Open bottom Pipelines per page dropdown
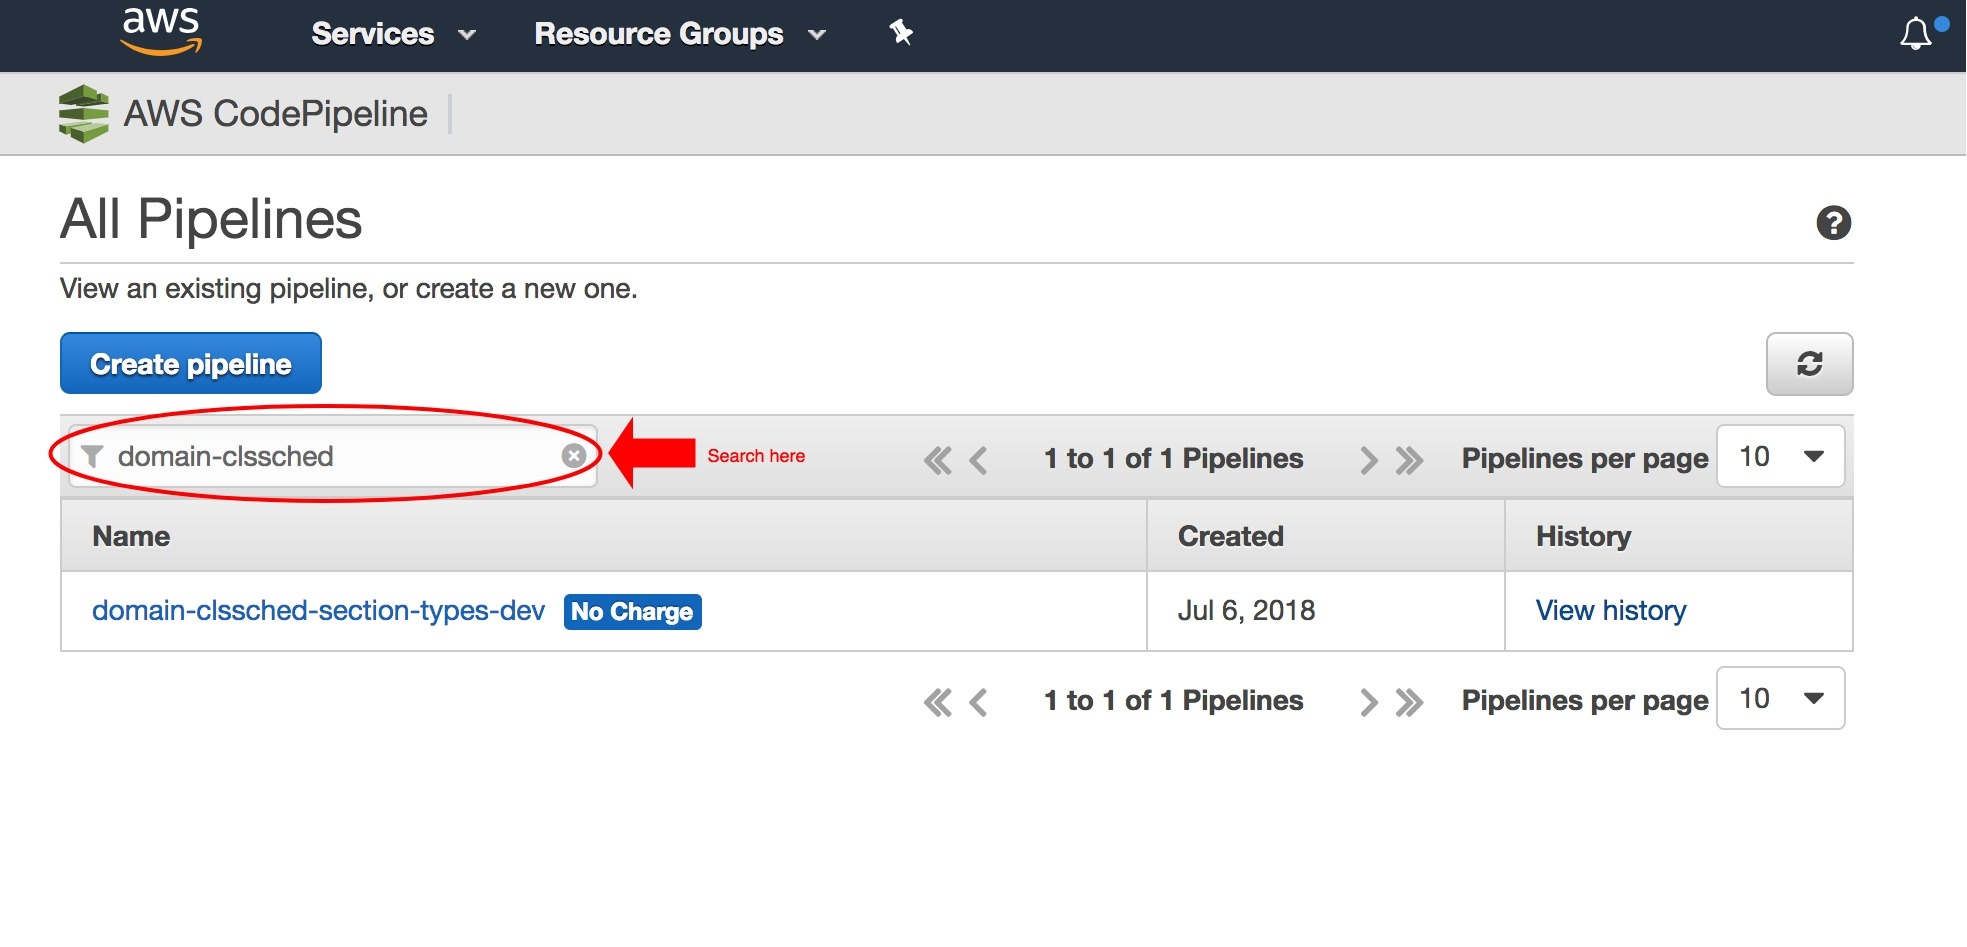The height and width of the screenshot is (947, 1967). pyautogui.click(x=1780, y=698)
